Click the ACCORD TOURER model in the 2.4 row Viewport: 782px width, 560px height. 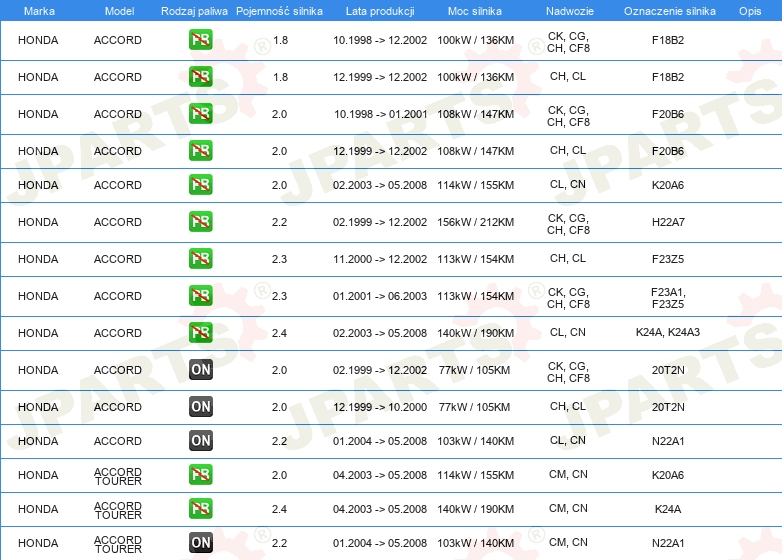pos(118,509)
